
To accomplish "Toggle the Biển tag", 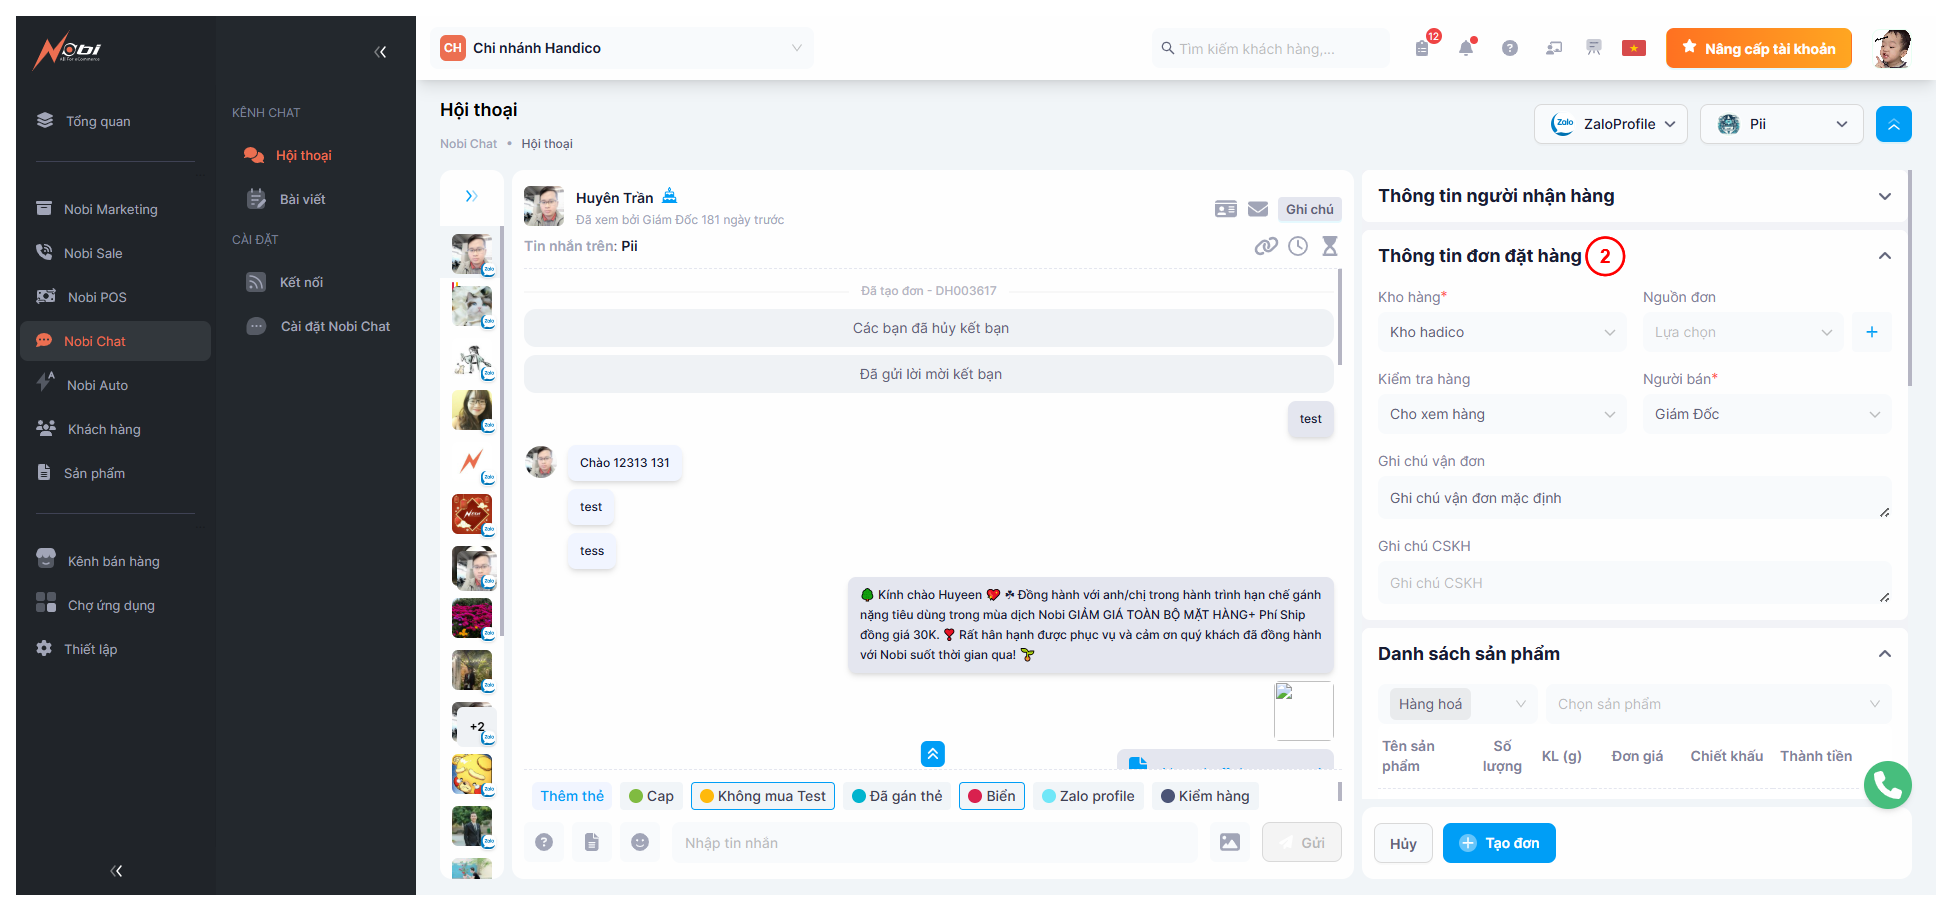I will coord(991,796).
